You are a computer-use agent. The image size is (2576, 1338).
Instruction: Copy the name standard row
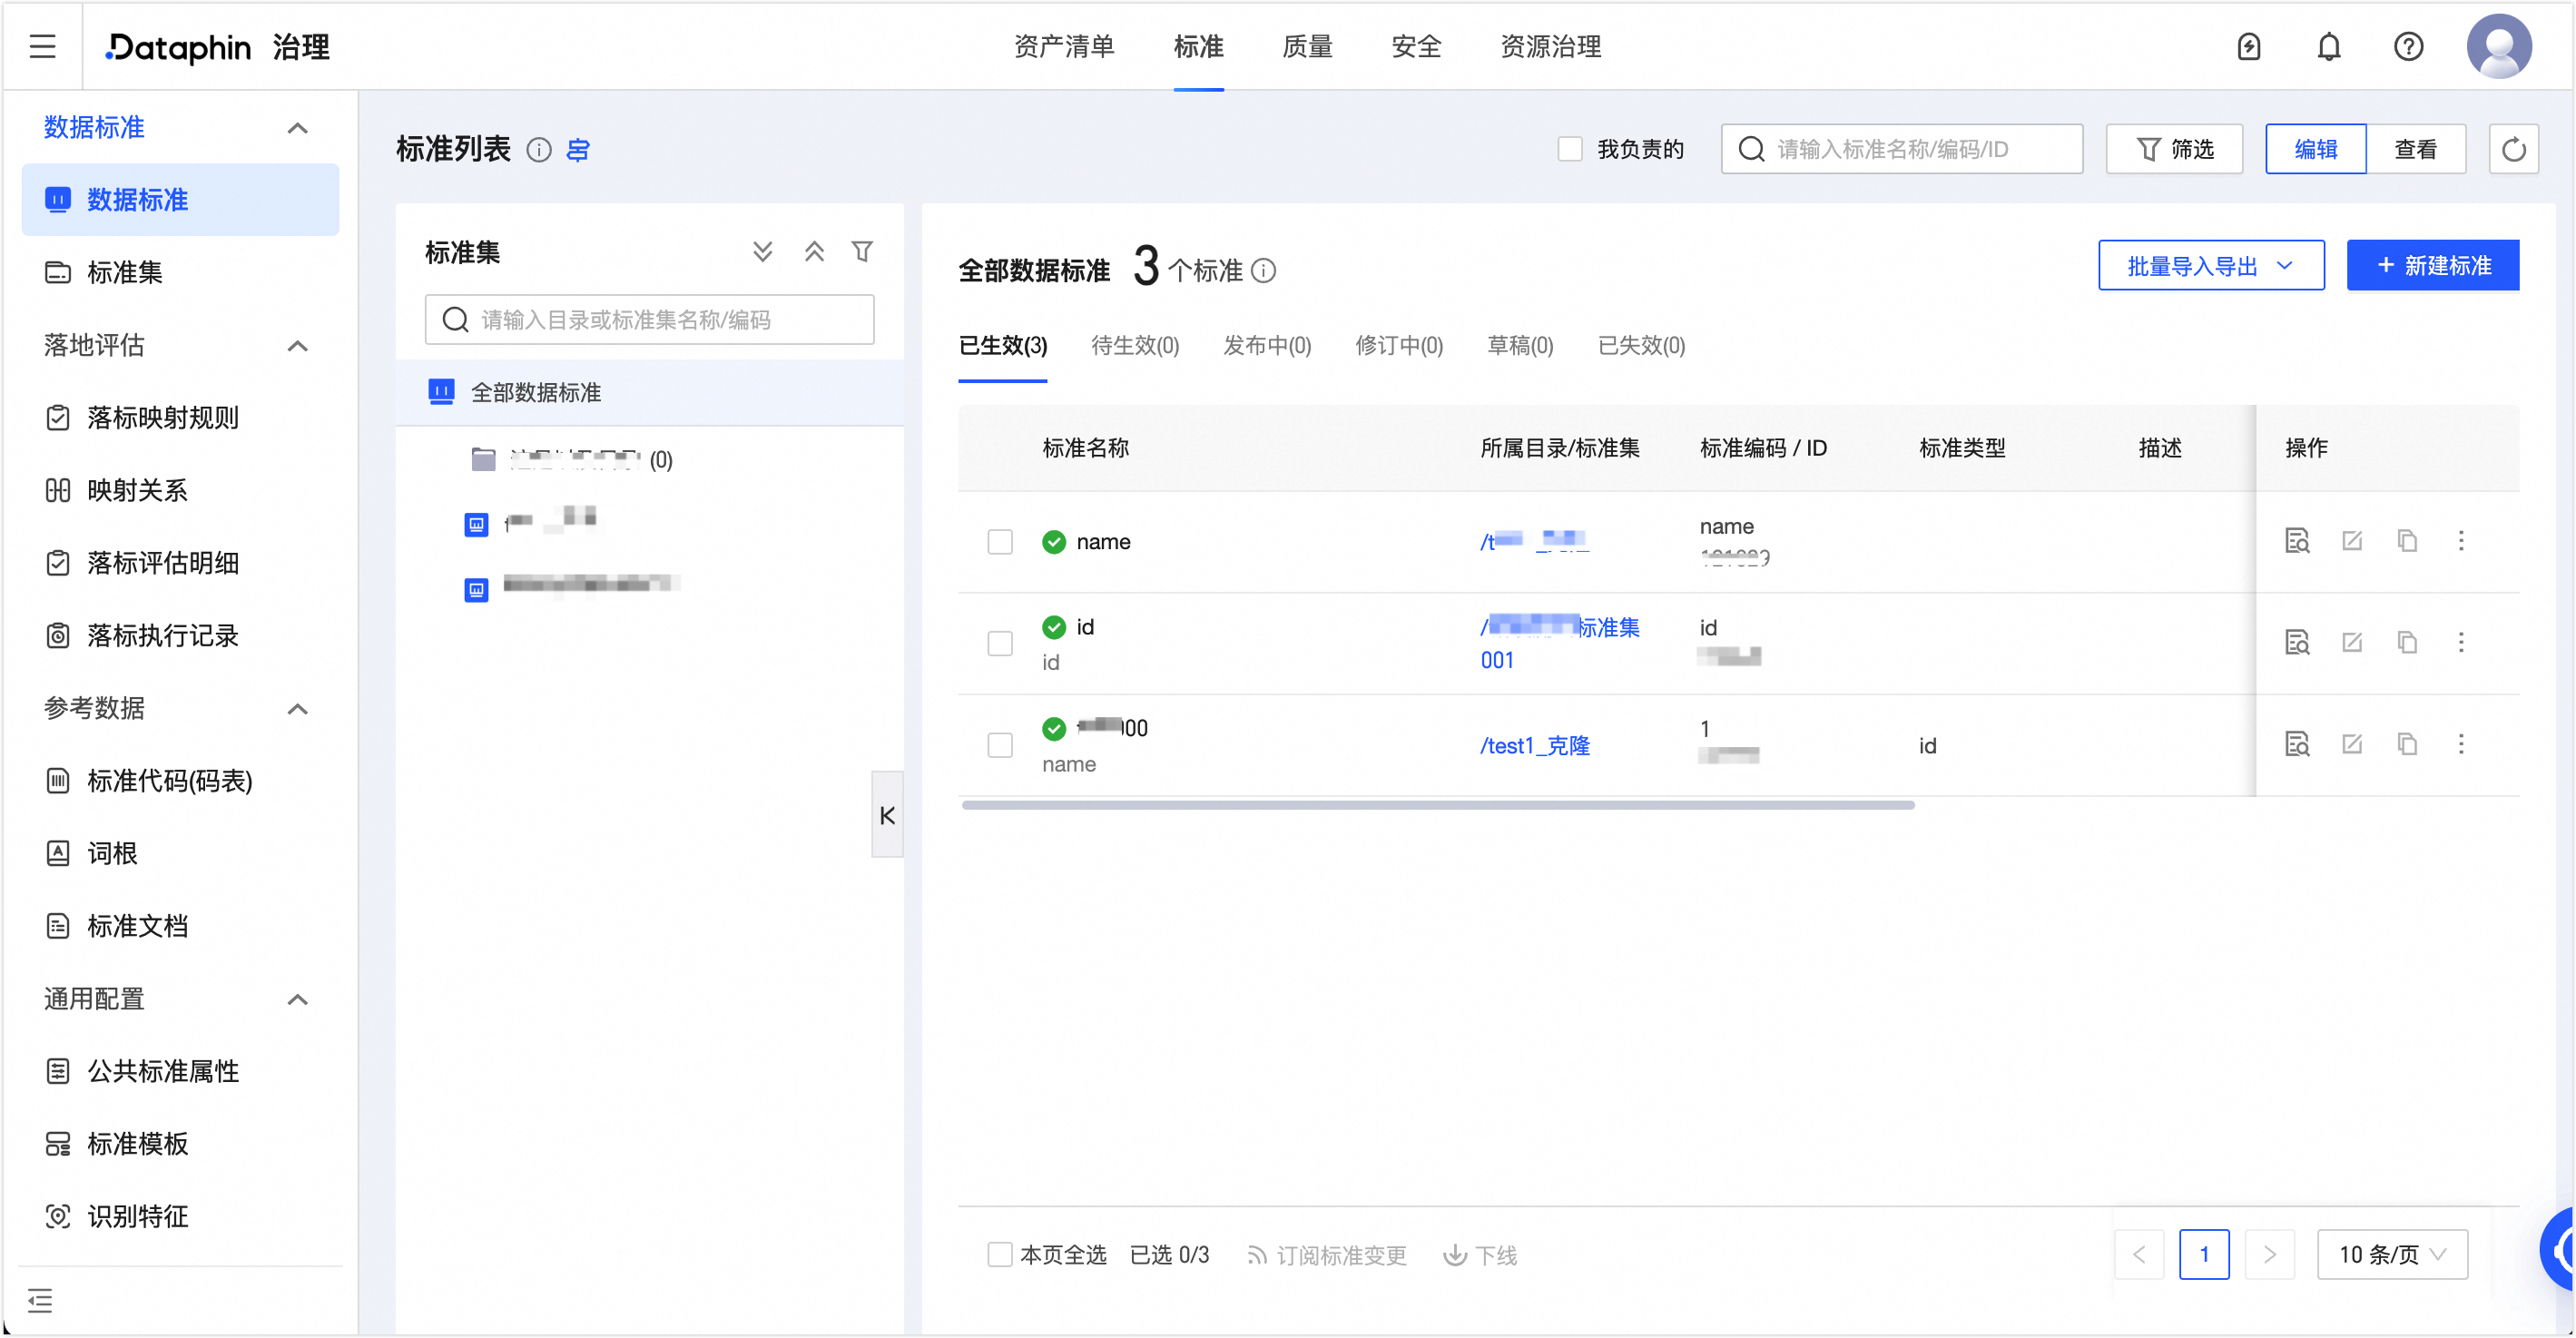point(2407,541)
